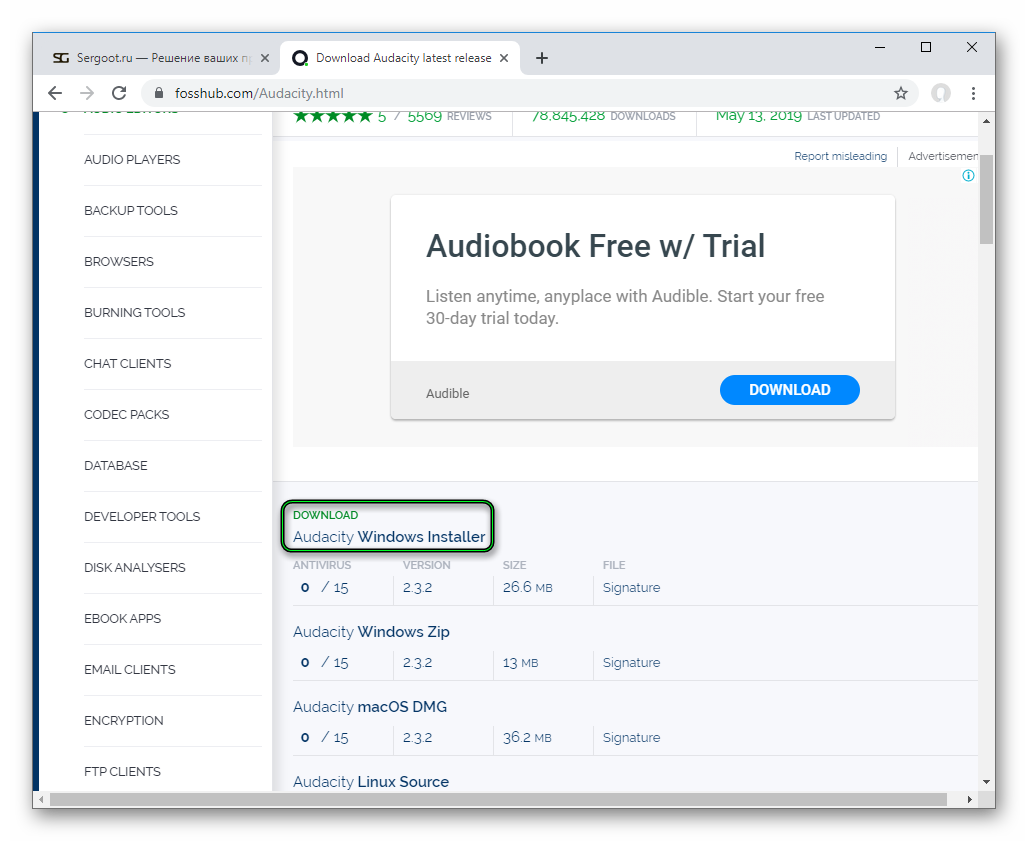Open a new tab with plus icon

[542, 58]
